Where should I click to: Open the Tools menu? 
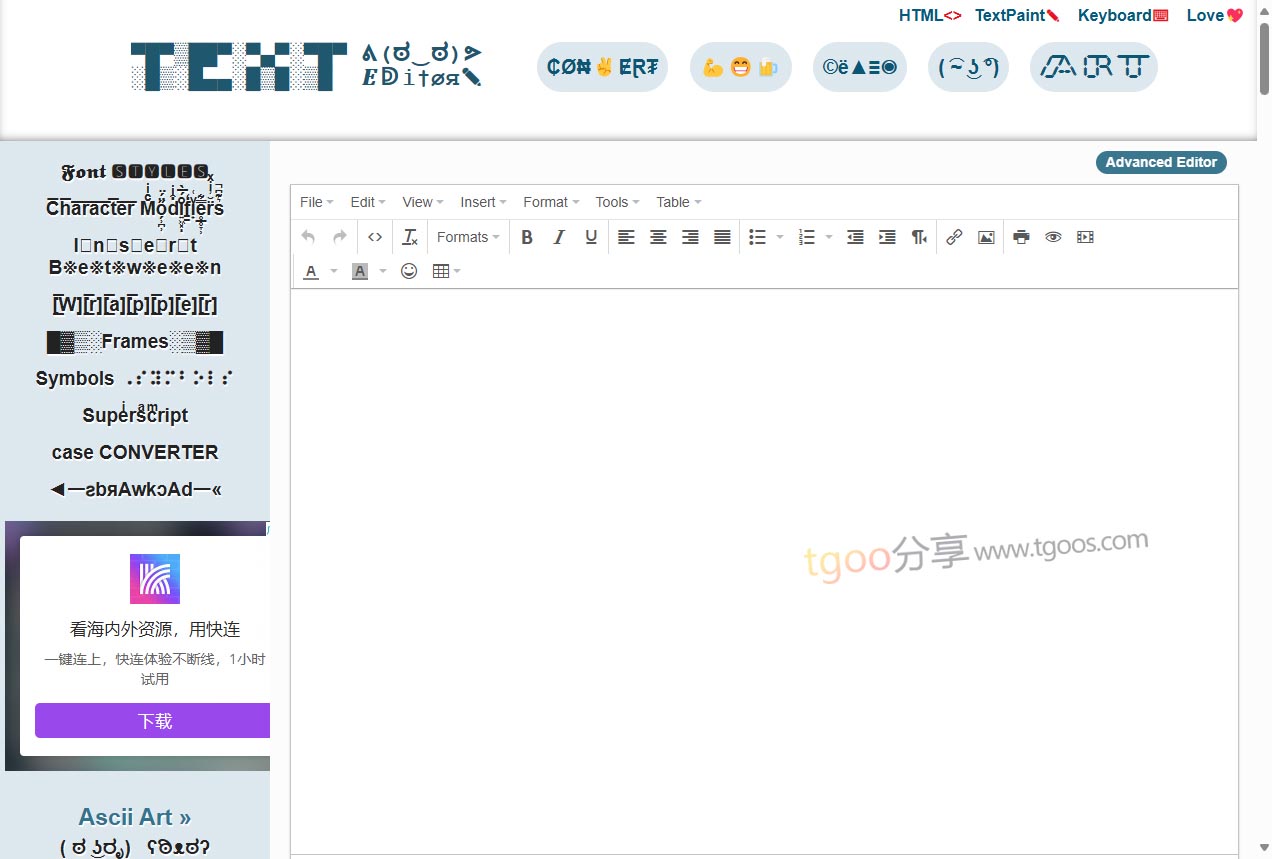617,202
